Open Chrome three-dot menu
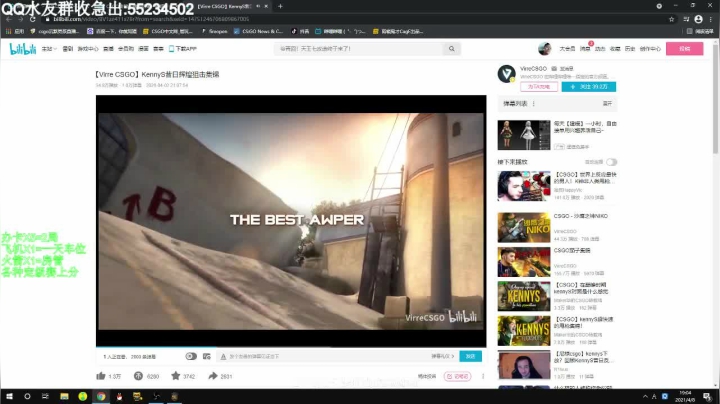Image resolution: width=720 pixels, height=404 pixels. tap(711, 19)
